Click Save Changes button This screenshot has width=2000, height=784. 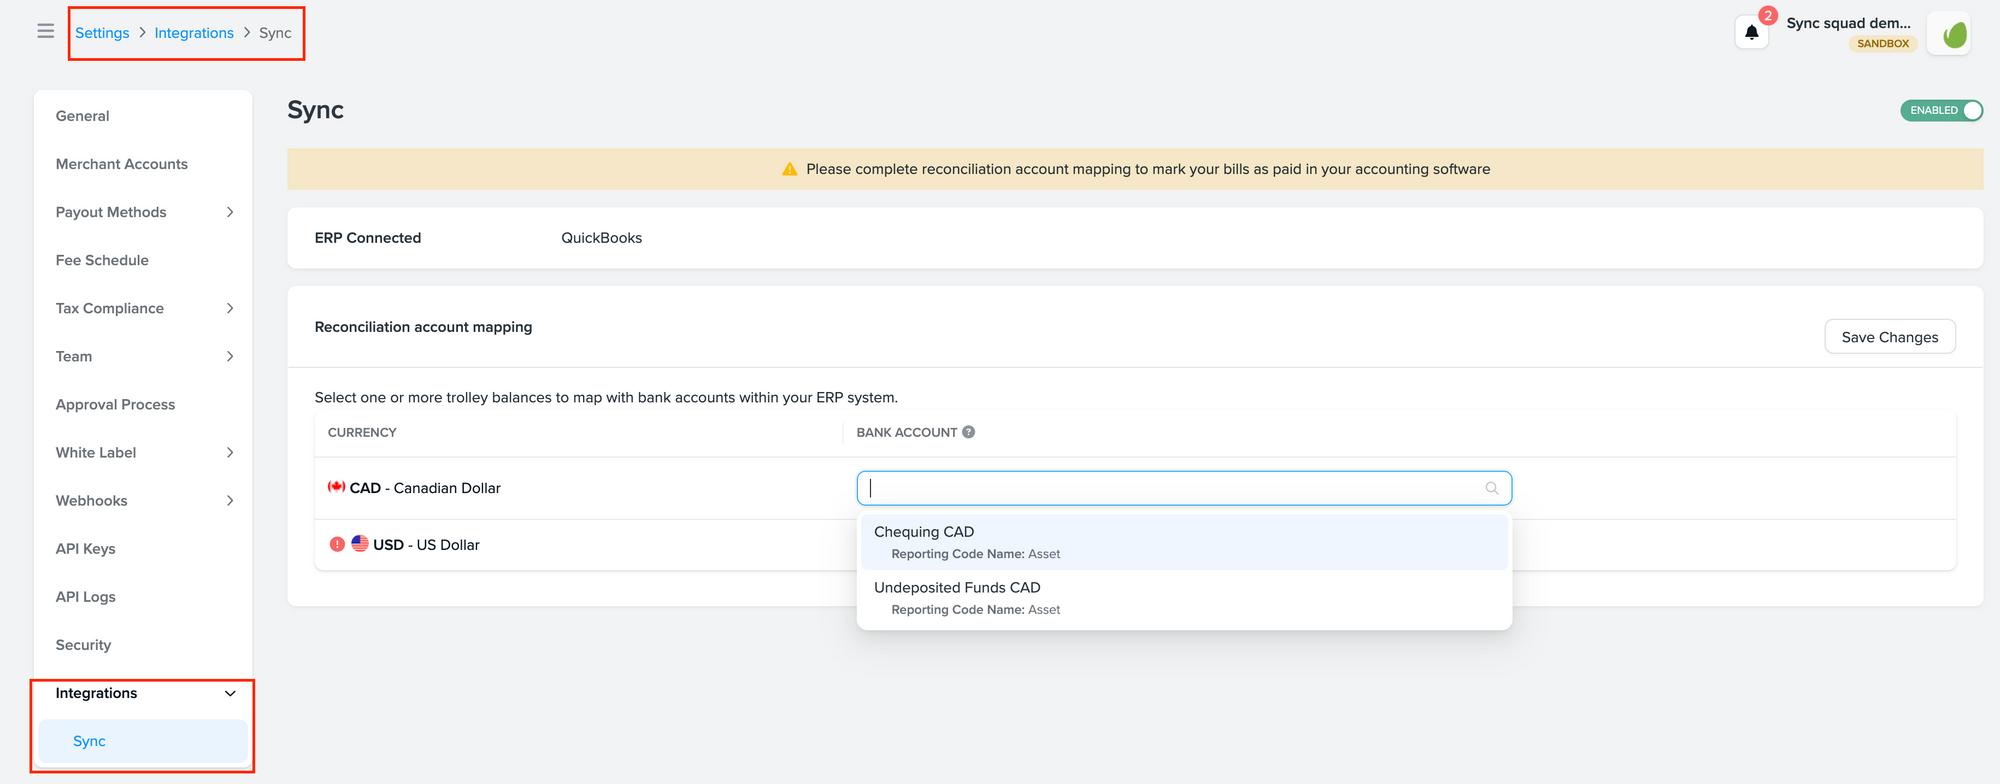(x=1889, y=337)
